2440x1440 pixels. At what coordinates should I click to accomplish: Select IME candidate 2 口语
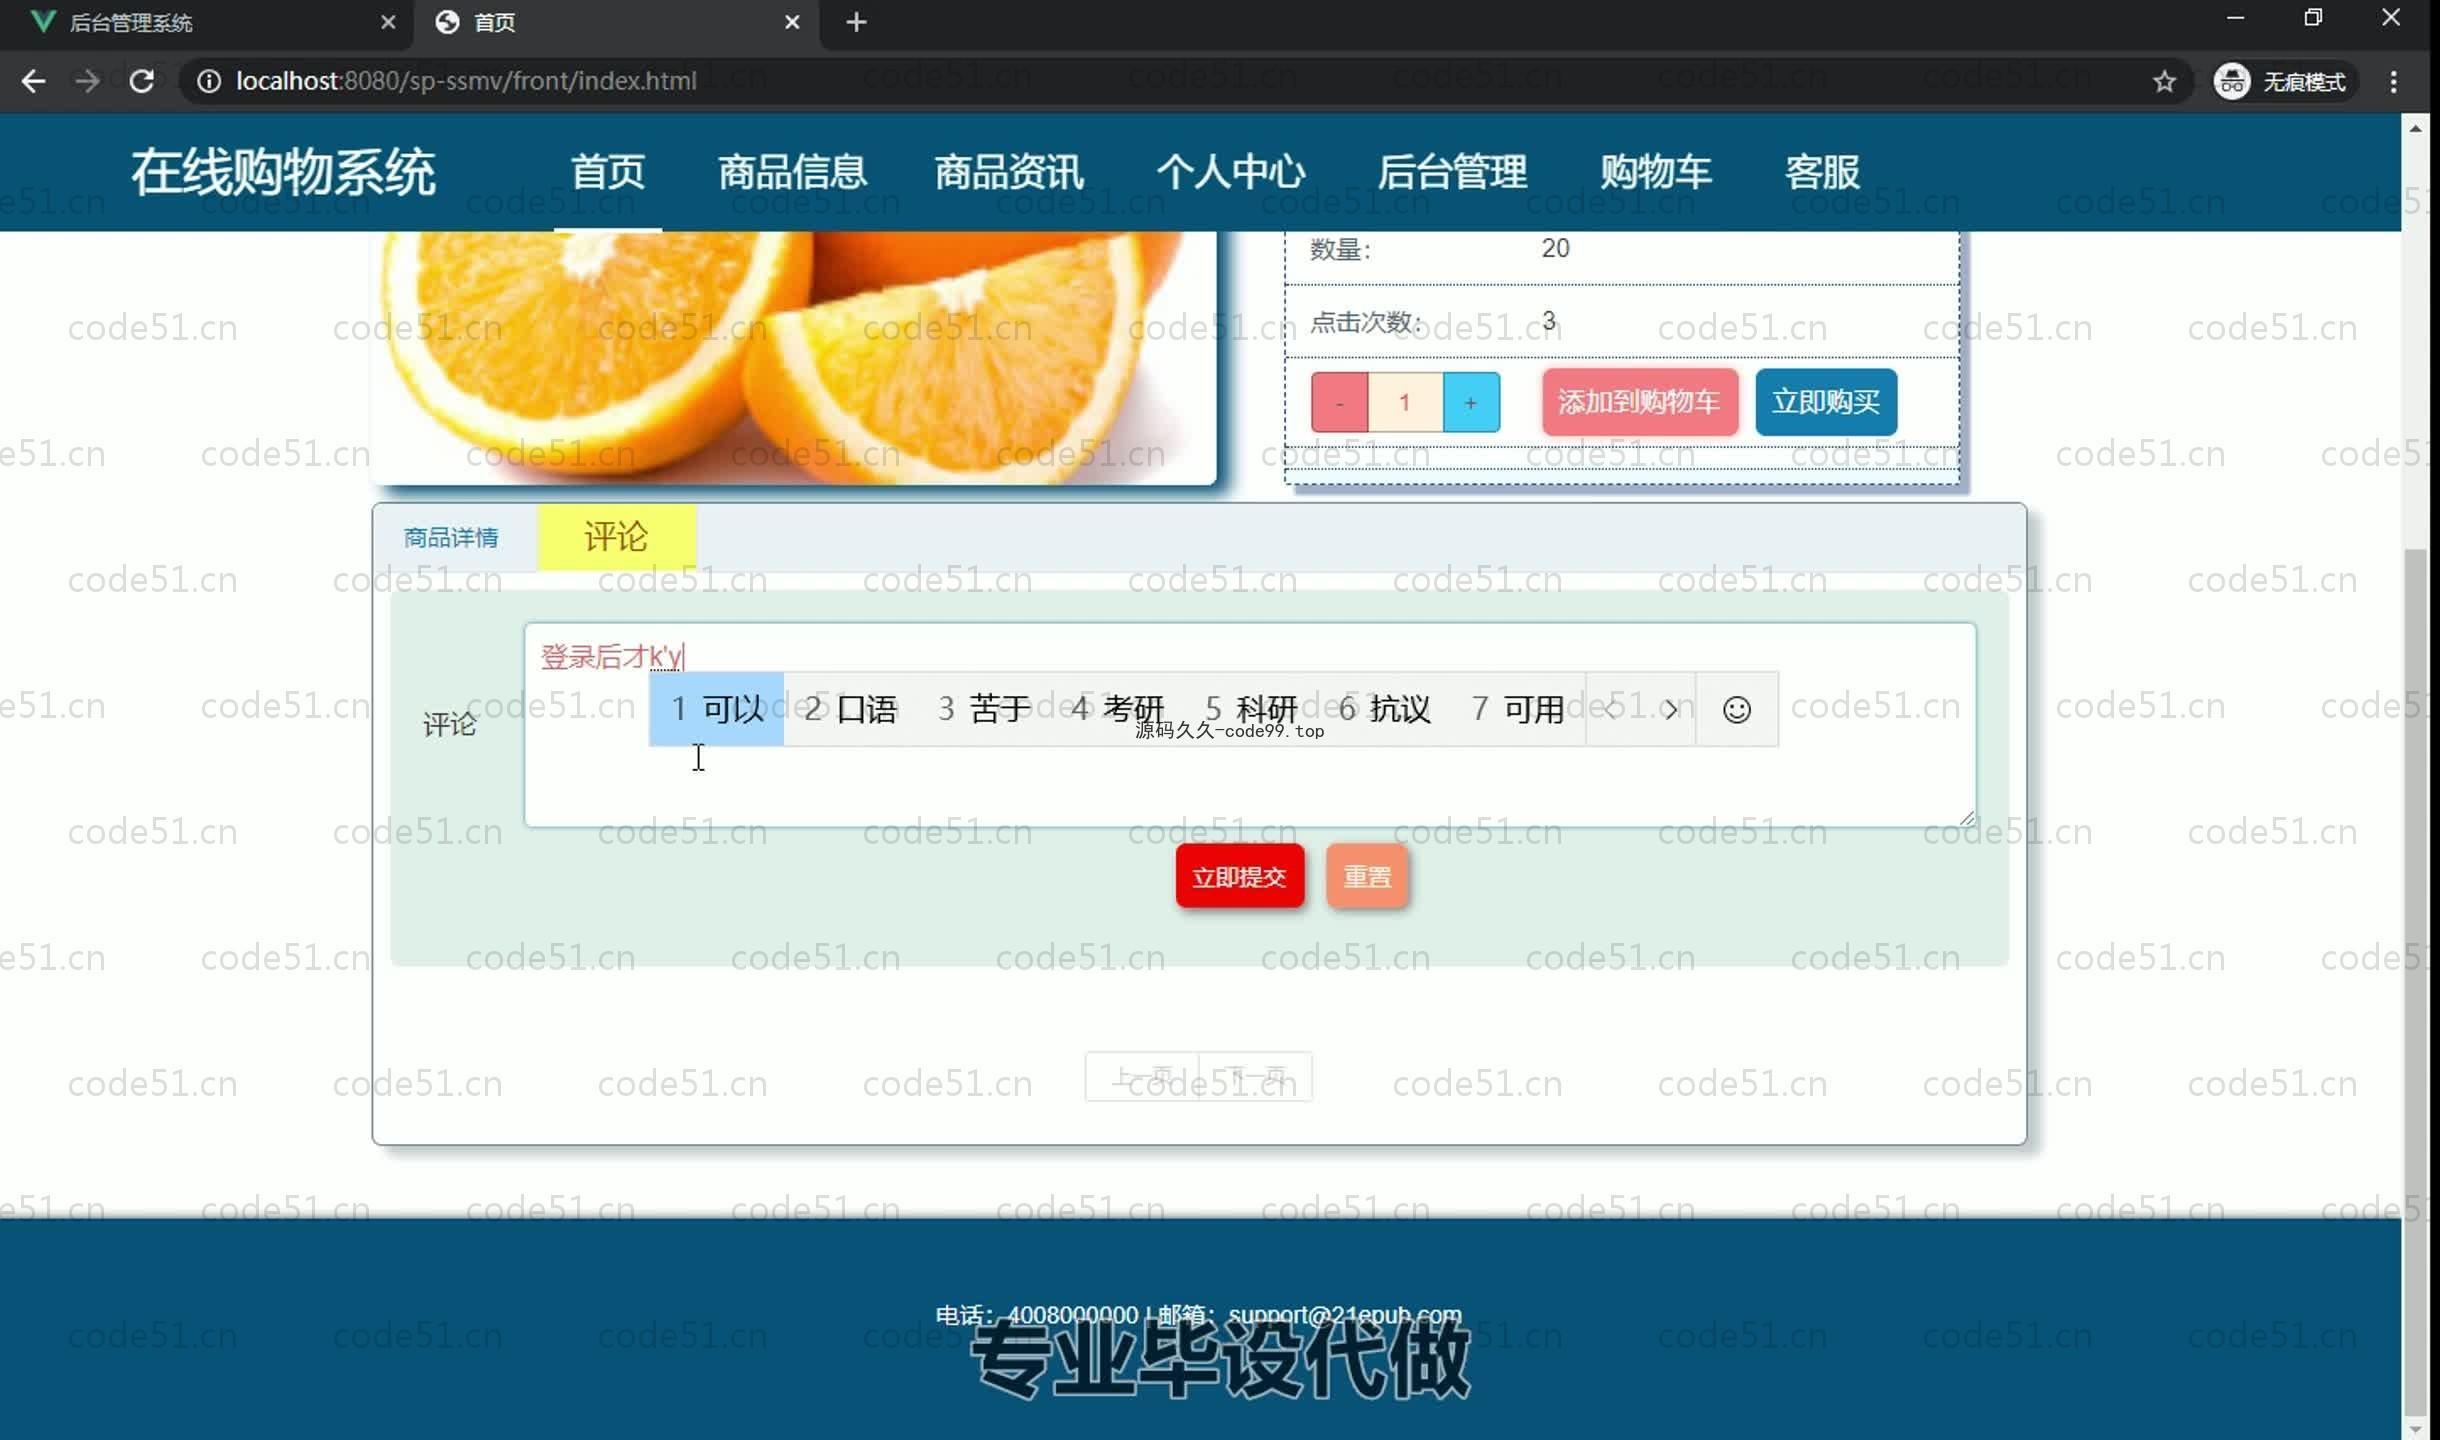850,709
